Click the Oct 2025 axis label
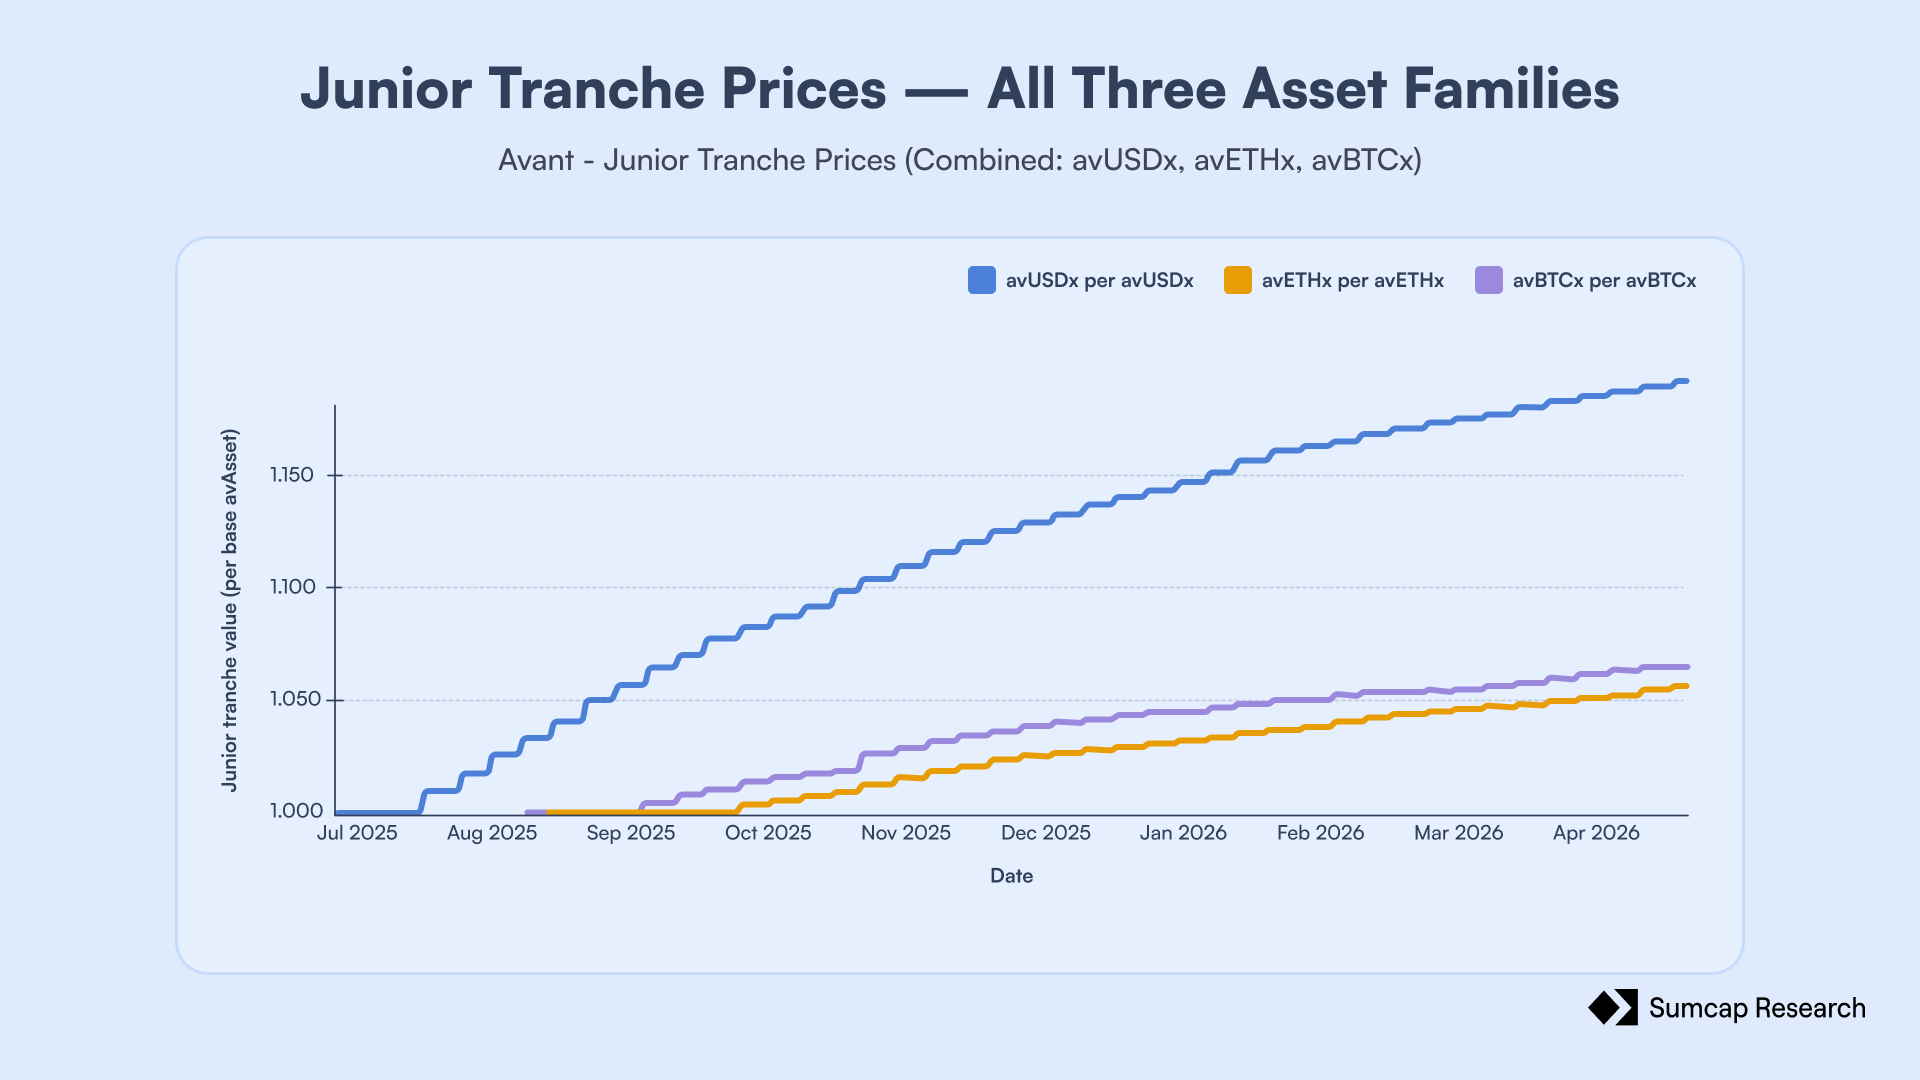 pyautogui.click(x=768, y=833)
